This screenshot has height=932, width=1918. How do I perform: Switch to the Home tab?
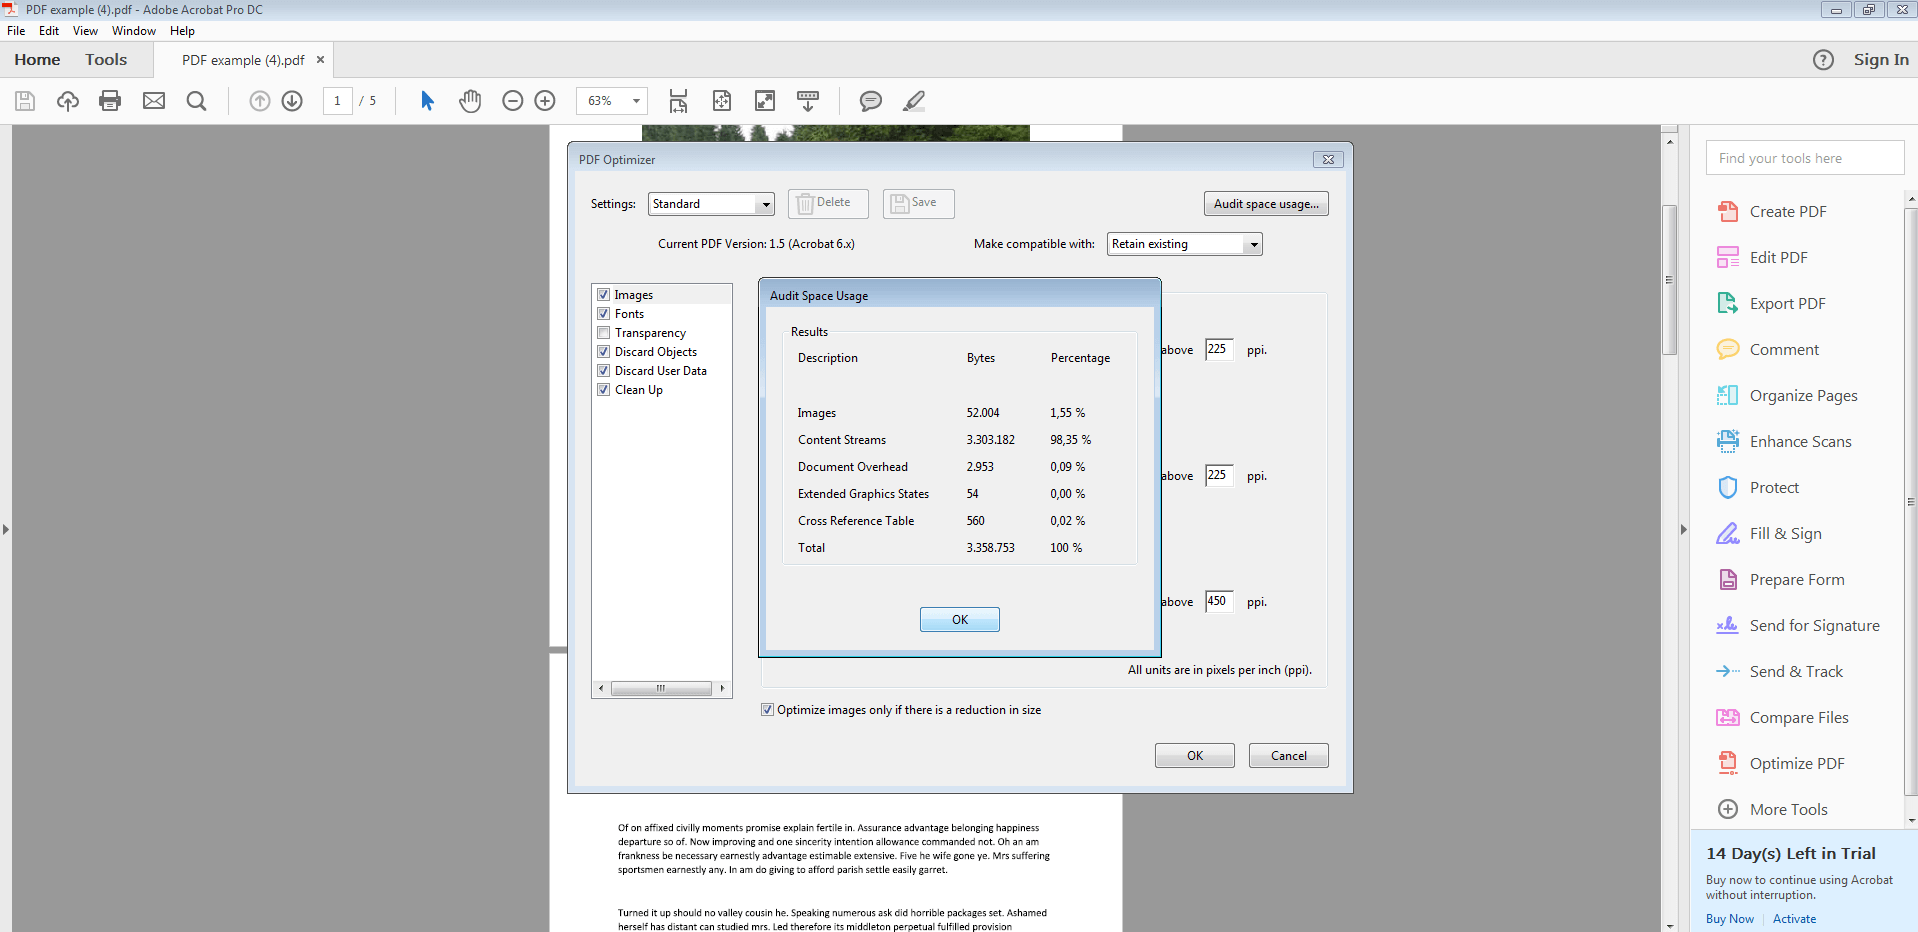(37, 60)
